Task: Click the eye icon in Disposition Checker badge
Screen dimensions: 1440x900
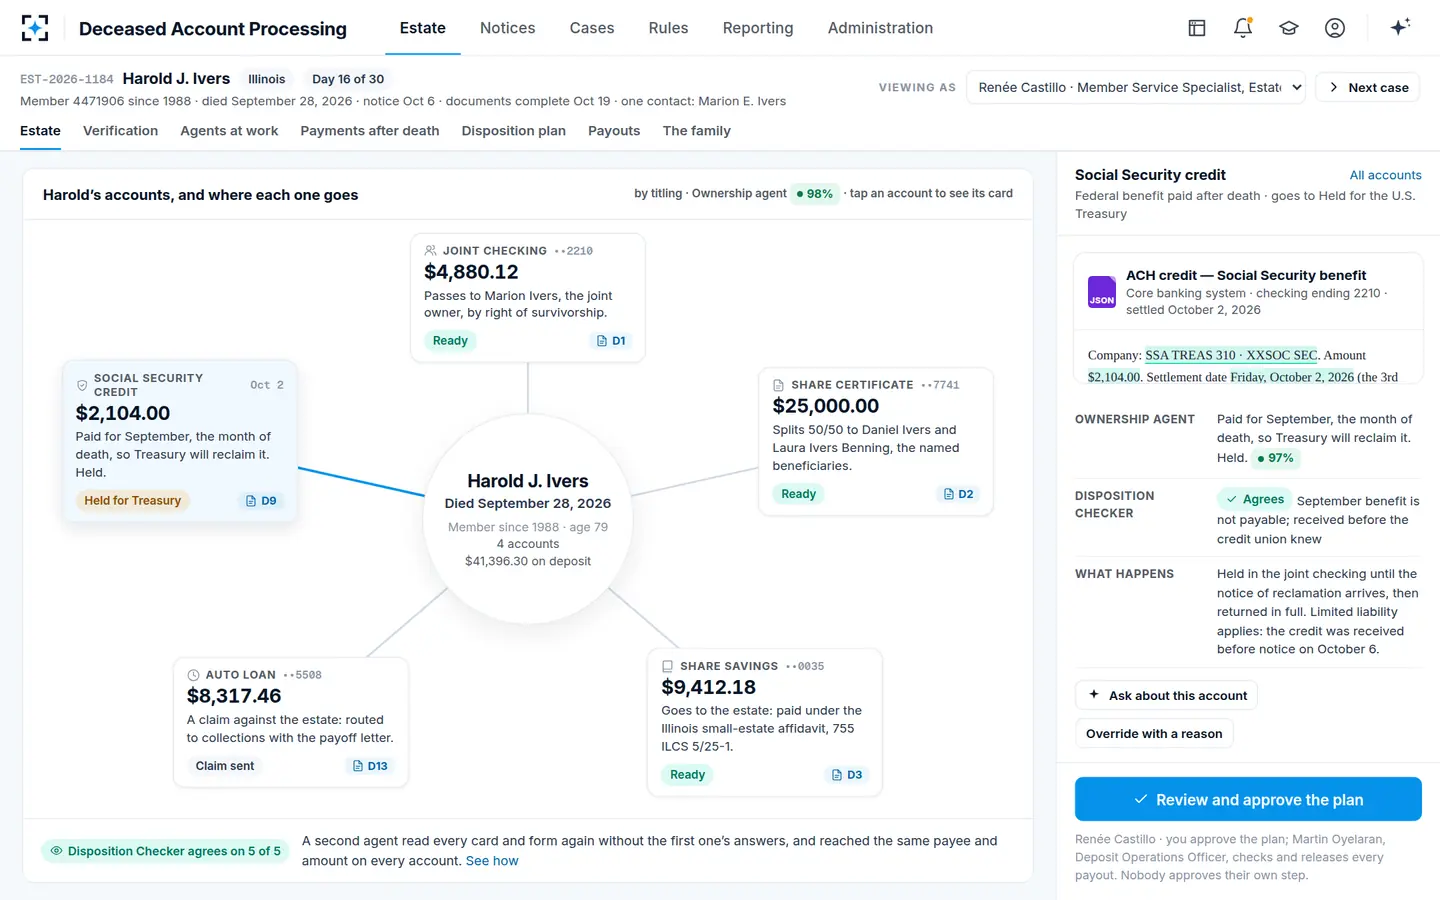Action: coord(57,851)
